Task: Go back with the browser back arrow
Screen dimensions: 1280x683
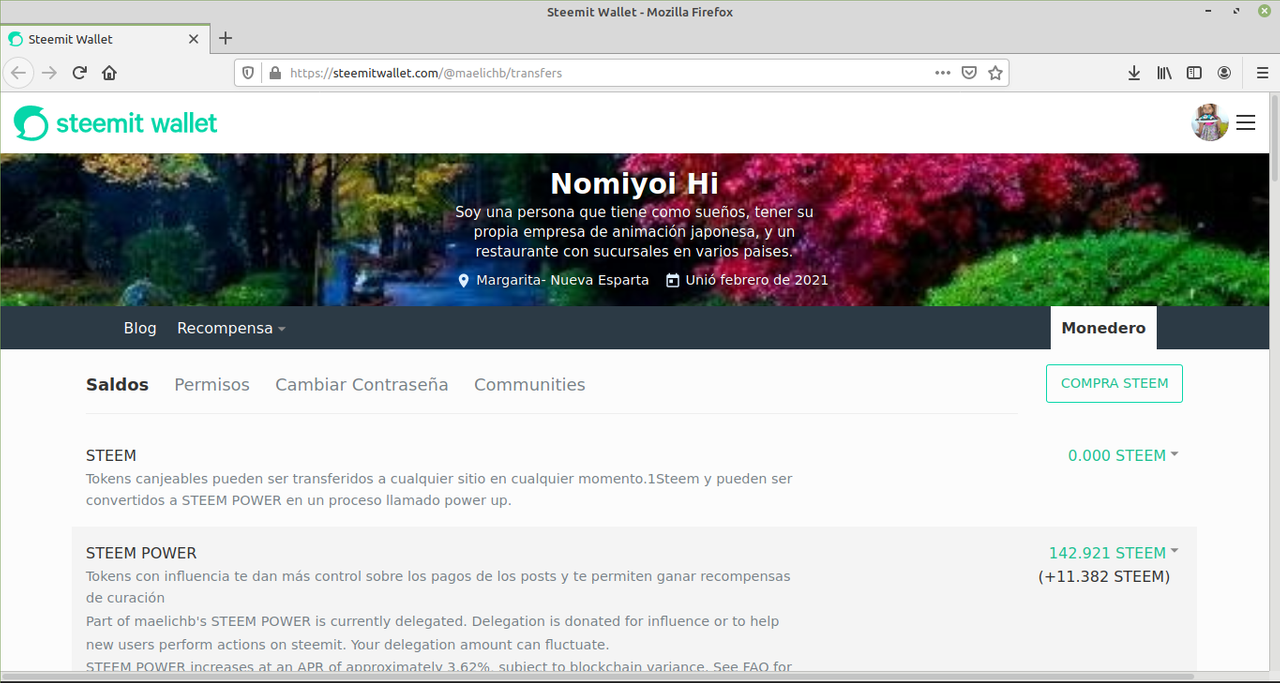Action: coord(19,73)
